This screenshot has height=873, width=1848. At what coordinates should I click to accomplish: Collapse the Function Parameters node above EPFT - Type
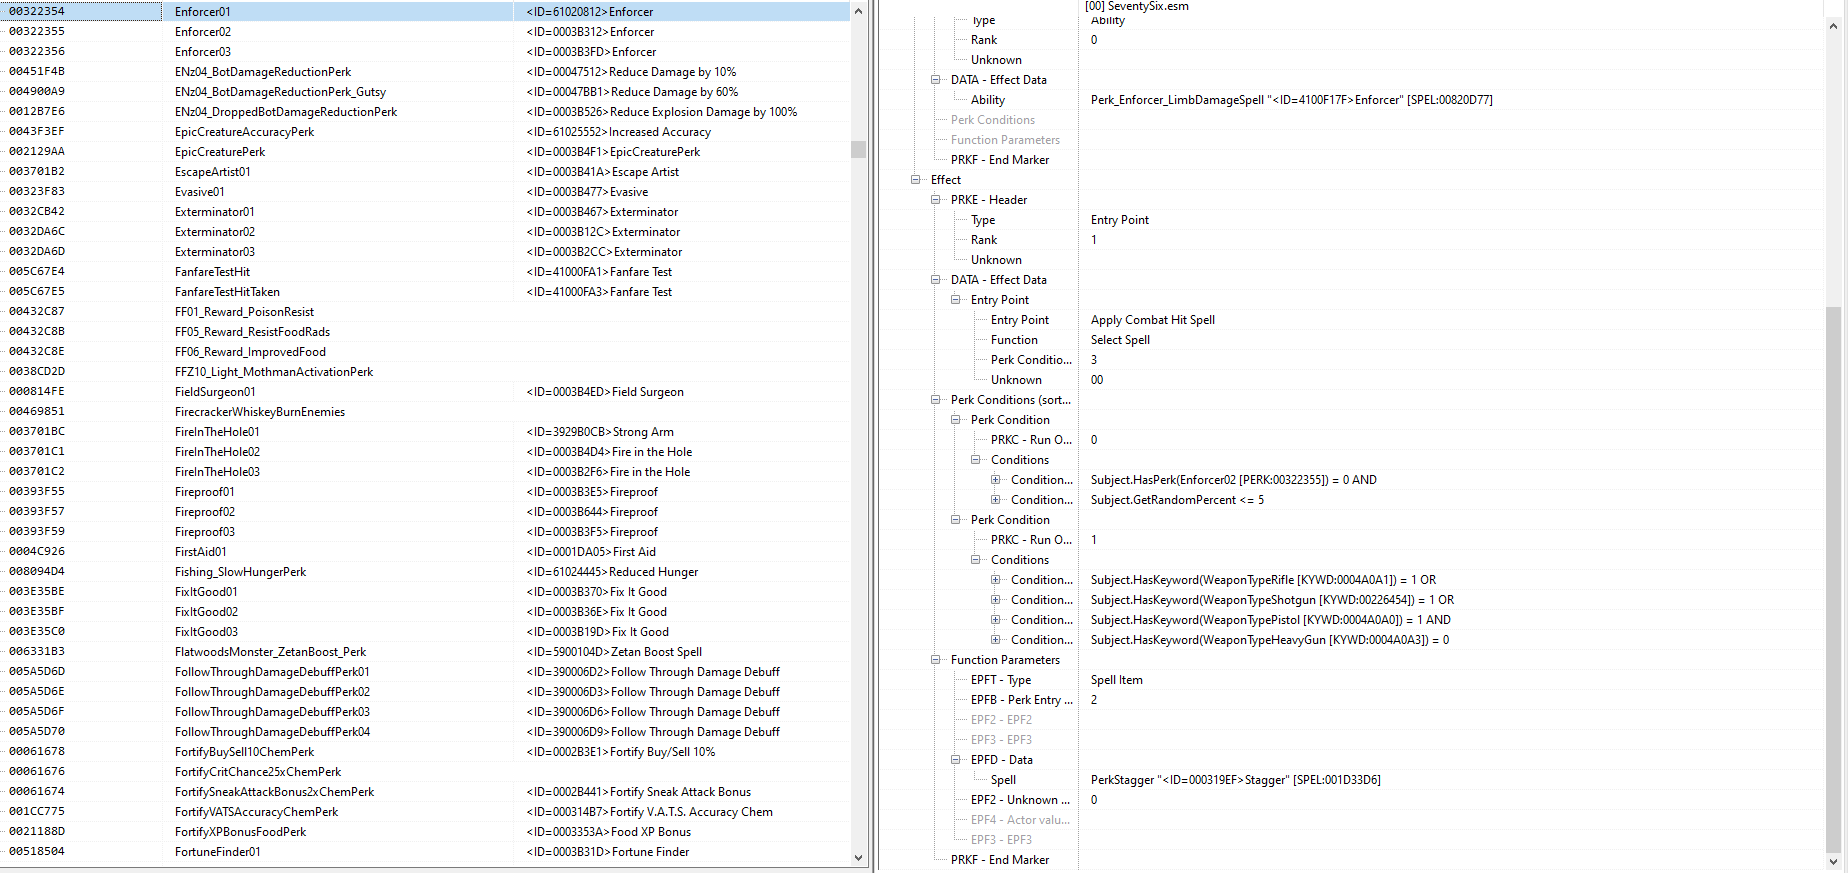tap(935, 660)
